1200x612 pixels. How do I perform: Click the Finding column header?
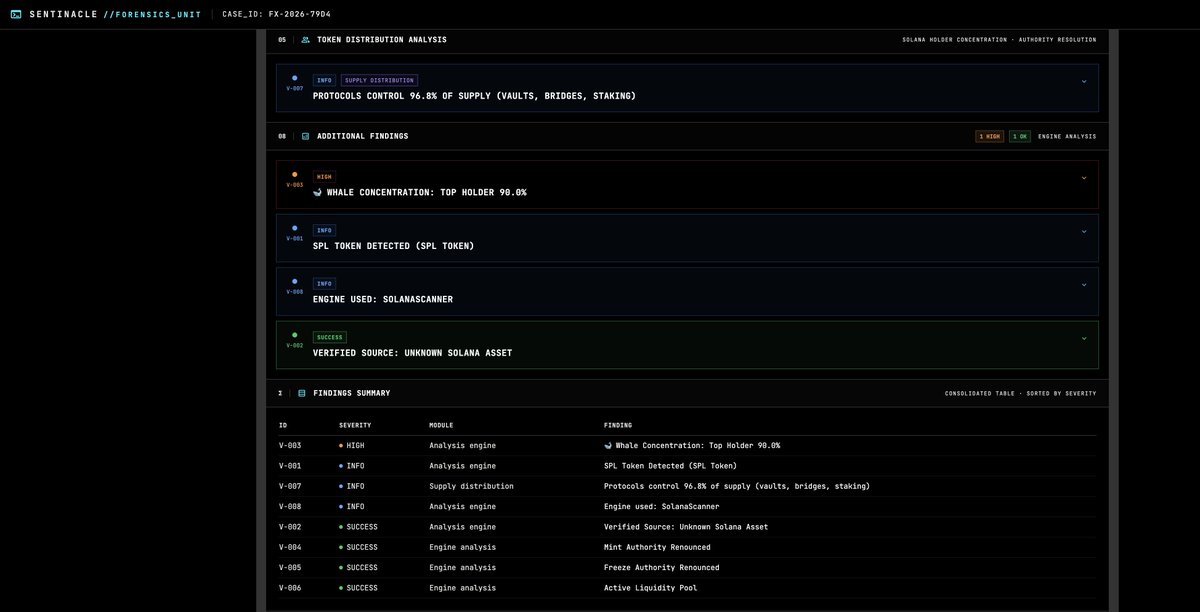point(618,425)
